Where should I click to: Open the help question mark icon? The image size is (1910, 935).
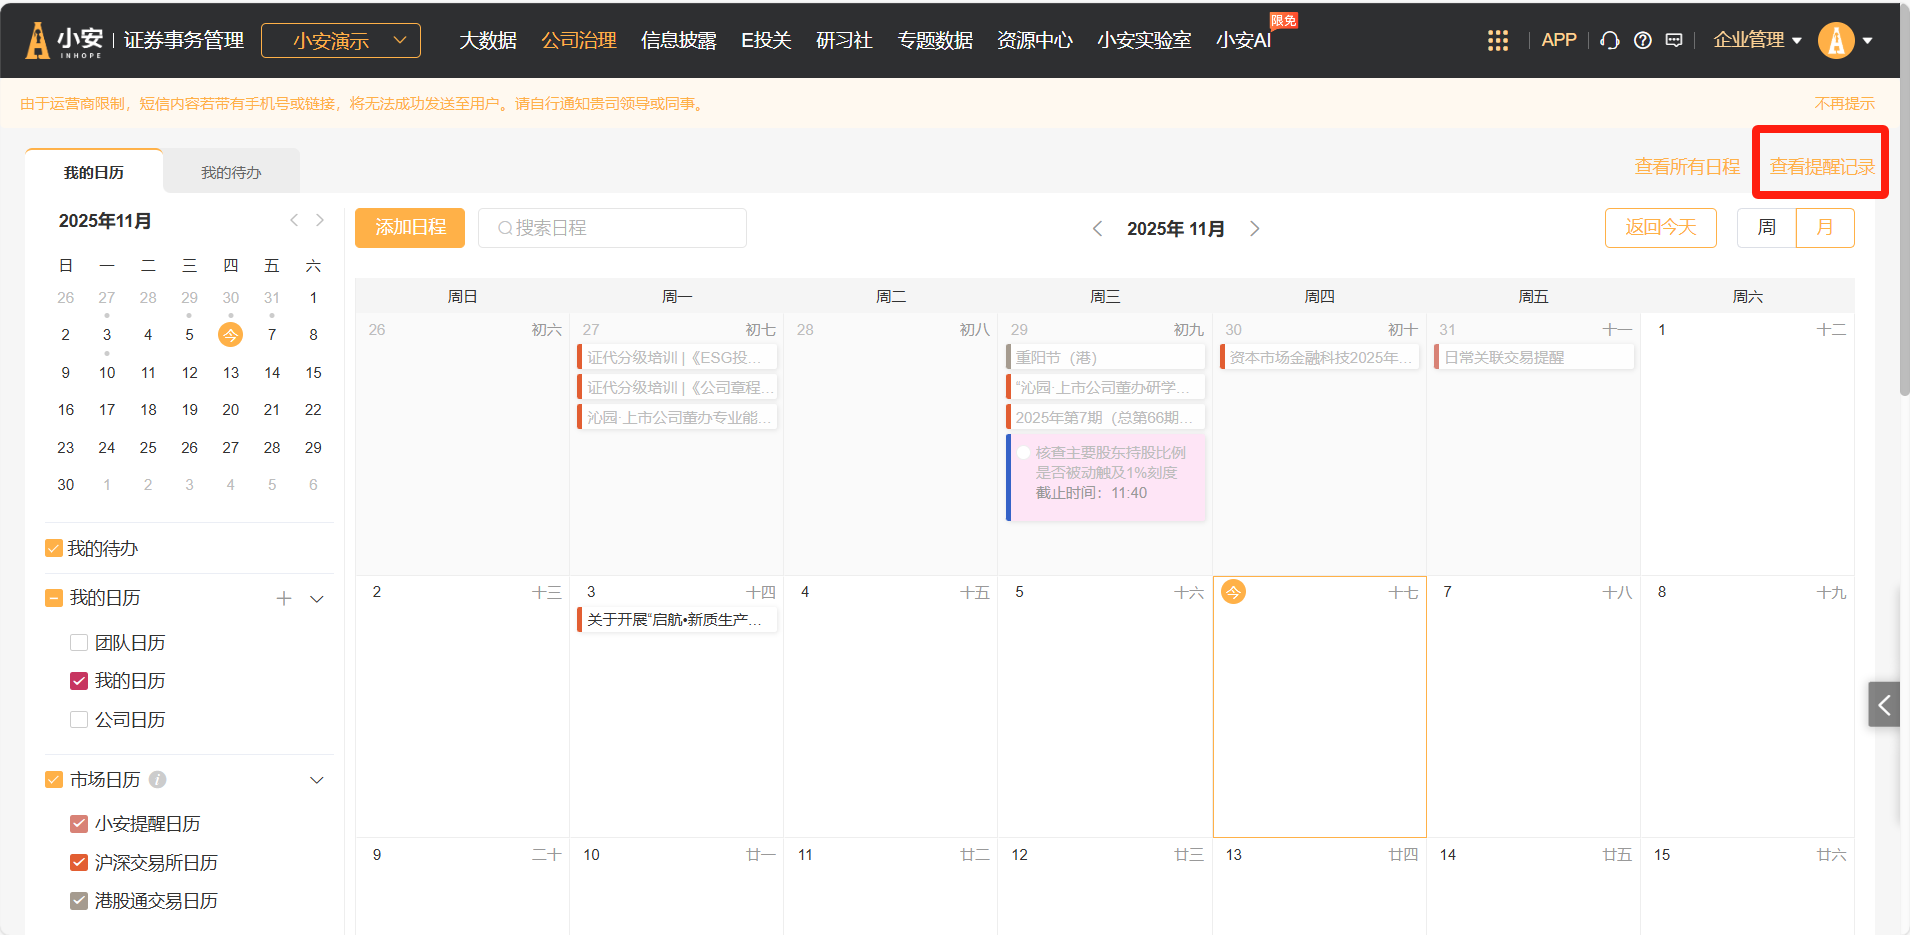pos(1642,40)
